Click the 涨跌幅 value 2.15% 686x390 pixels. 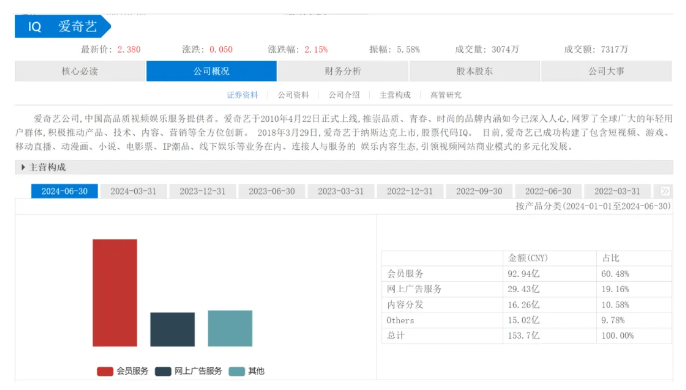click(316, 49)
